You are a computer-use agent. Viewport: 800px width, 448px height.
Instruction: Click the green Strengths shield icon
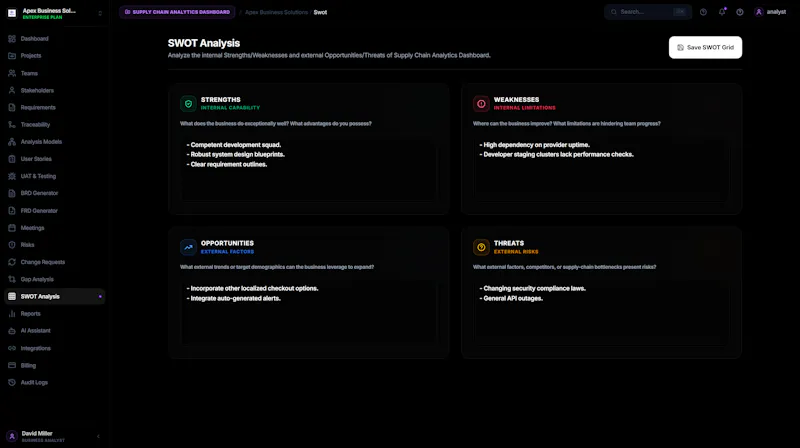pos(188,104)
